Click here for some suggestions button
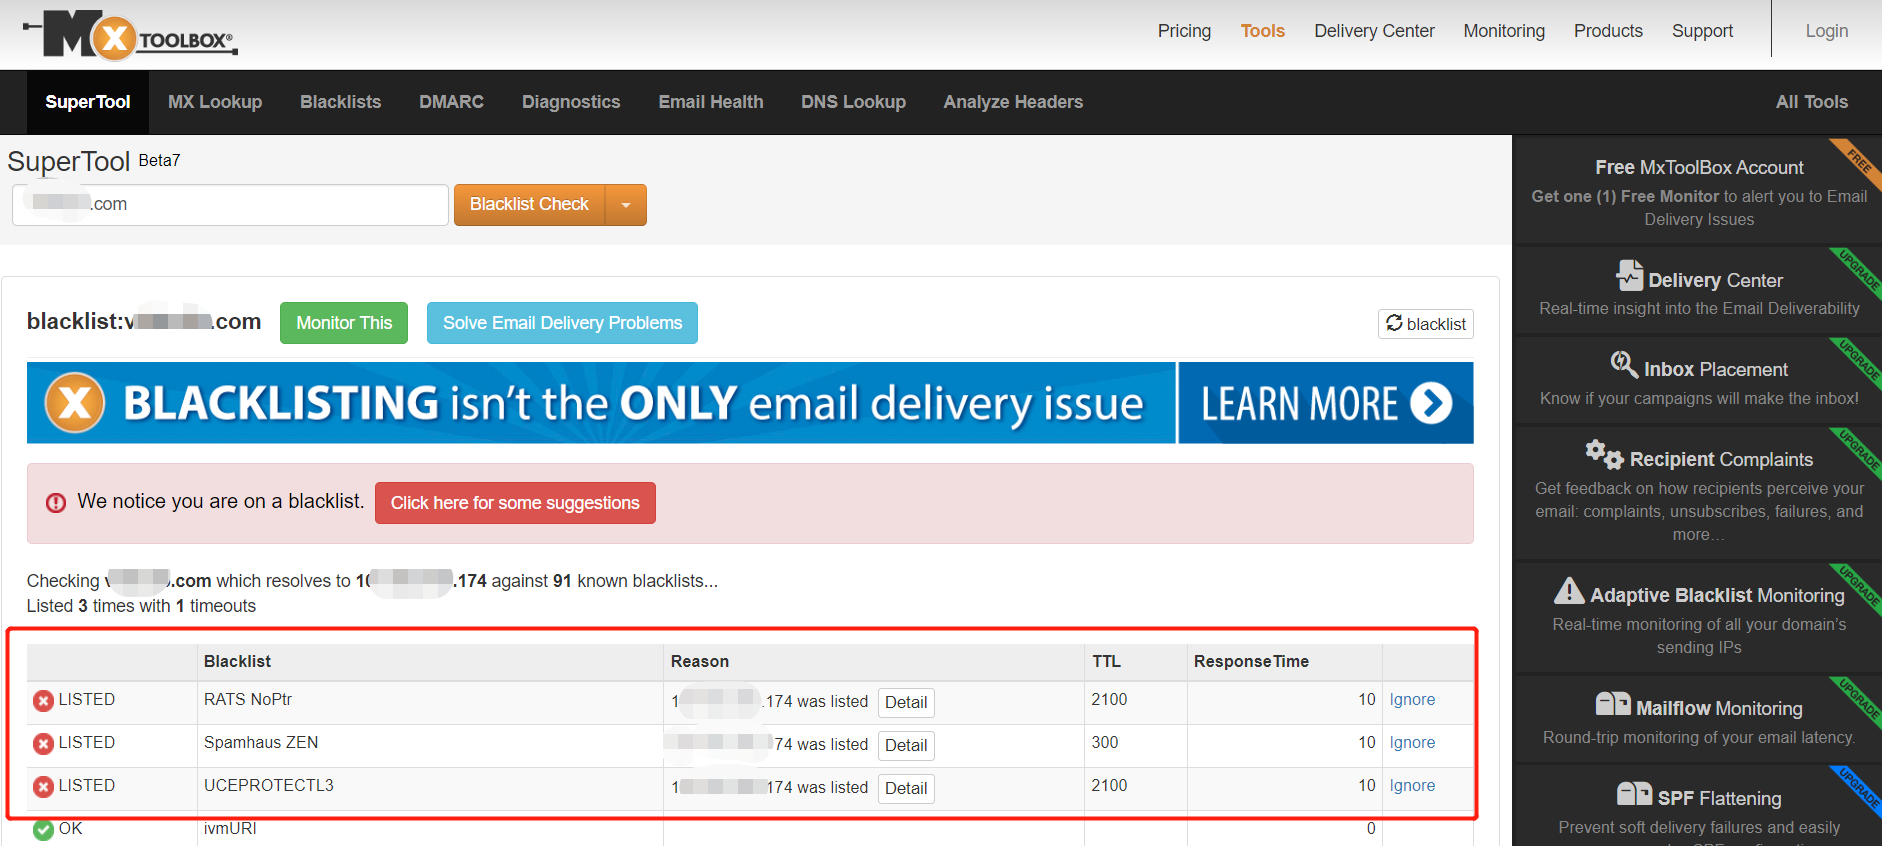The image size is (1882, 846). coord(515,503)
